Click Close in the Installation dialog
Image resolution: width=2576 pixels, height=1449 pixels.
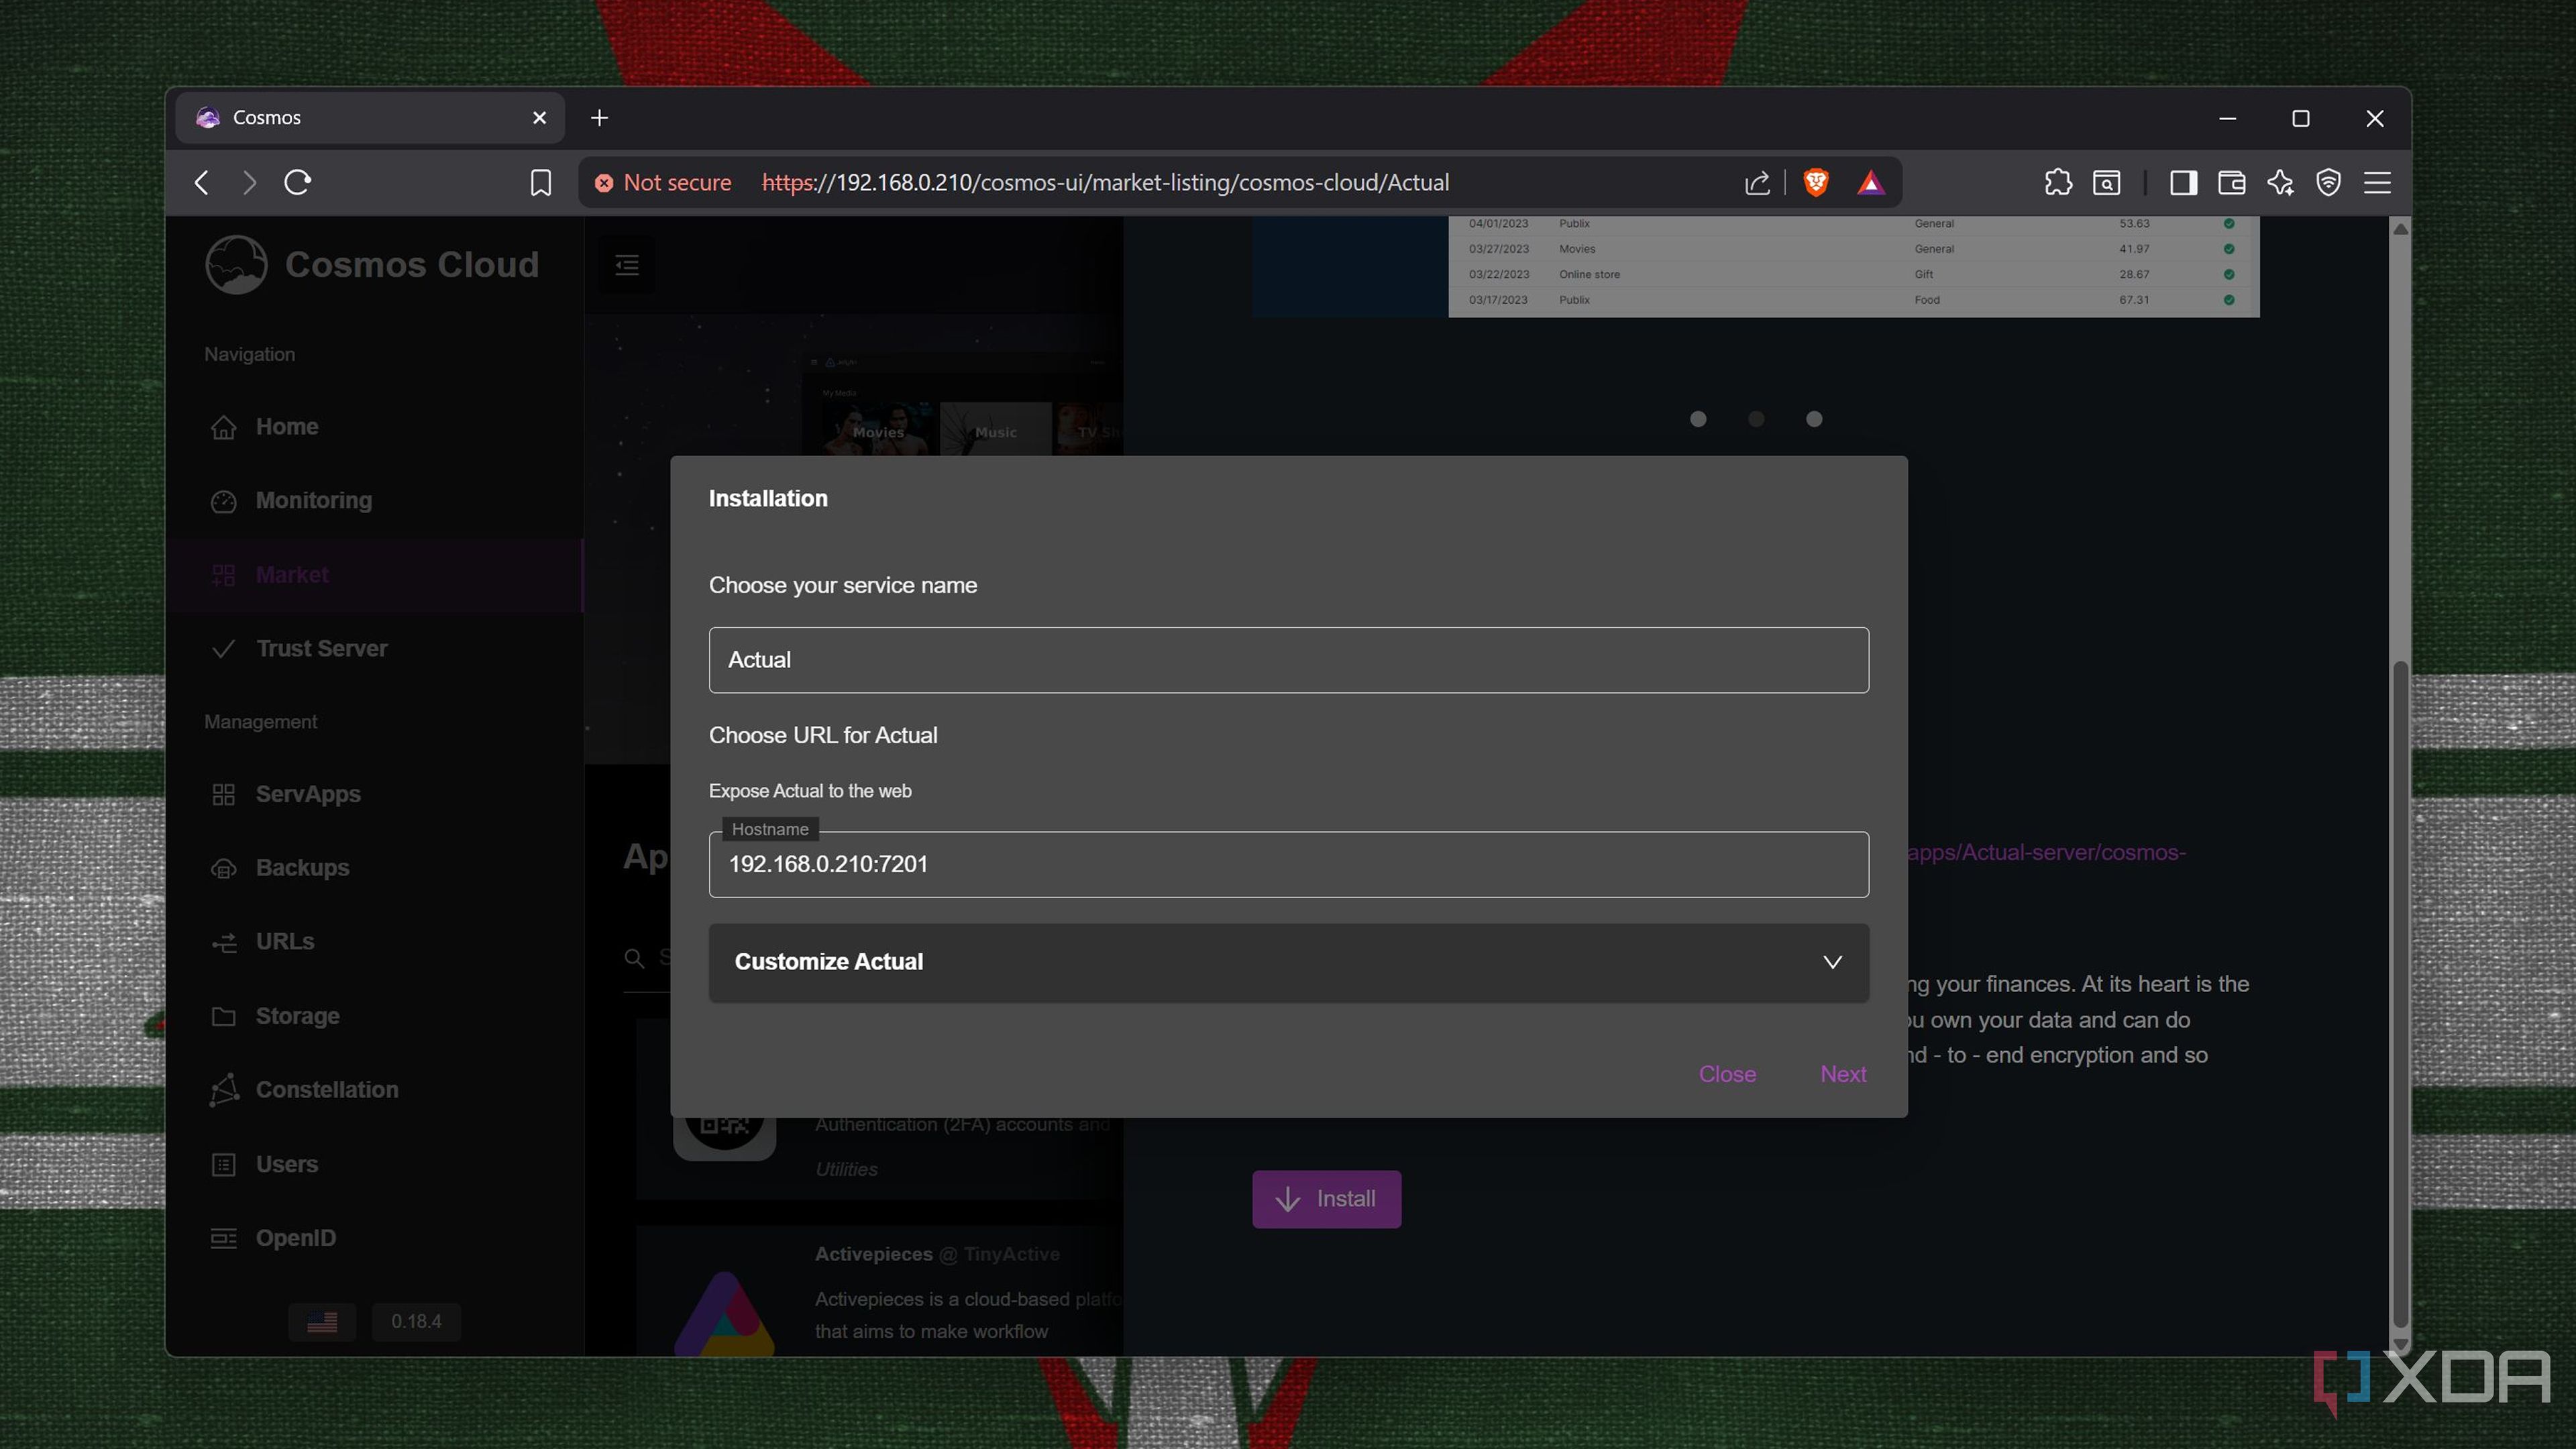(x=1727, y=1074)
